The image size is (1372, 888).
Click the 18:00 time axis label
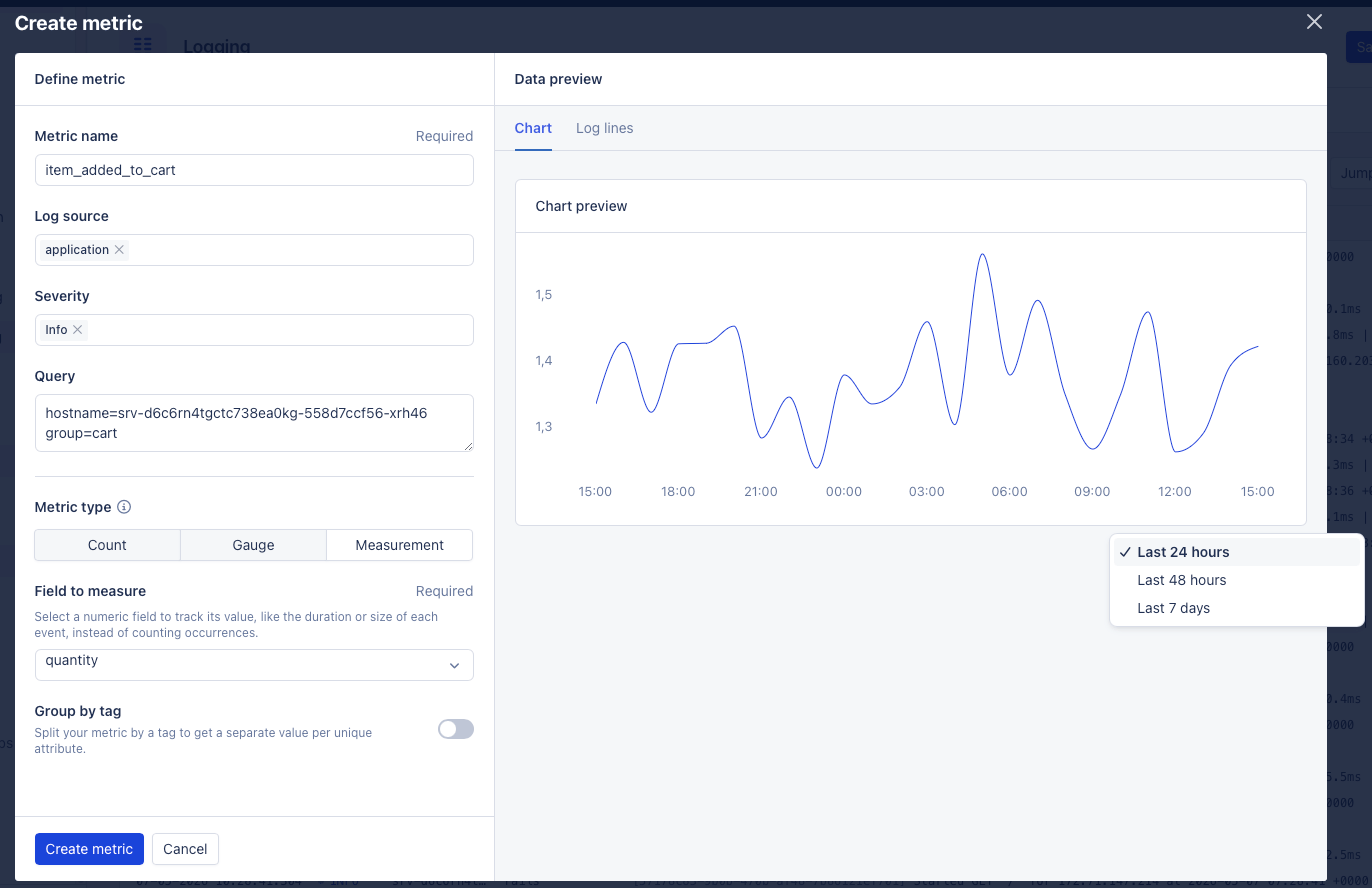[678, 491]
